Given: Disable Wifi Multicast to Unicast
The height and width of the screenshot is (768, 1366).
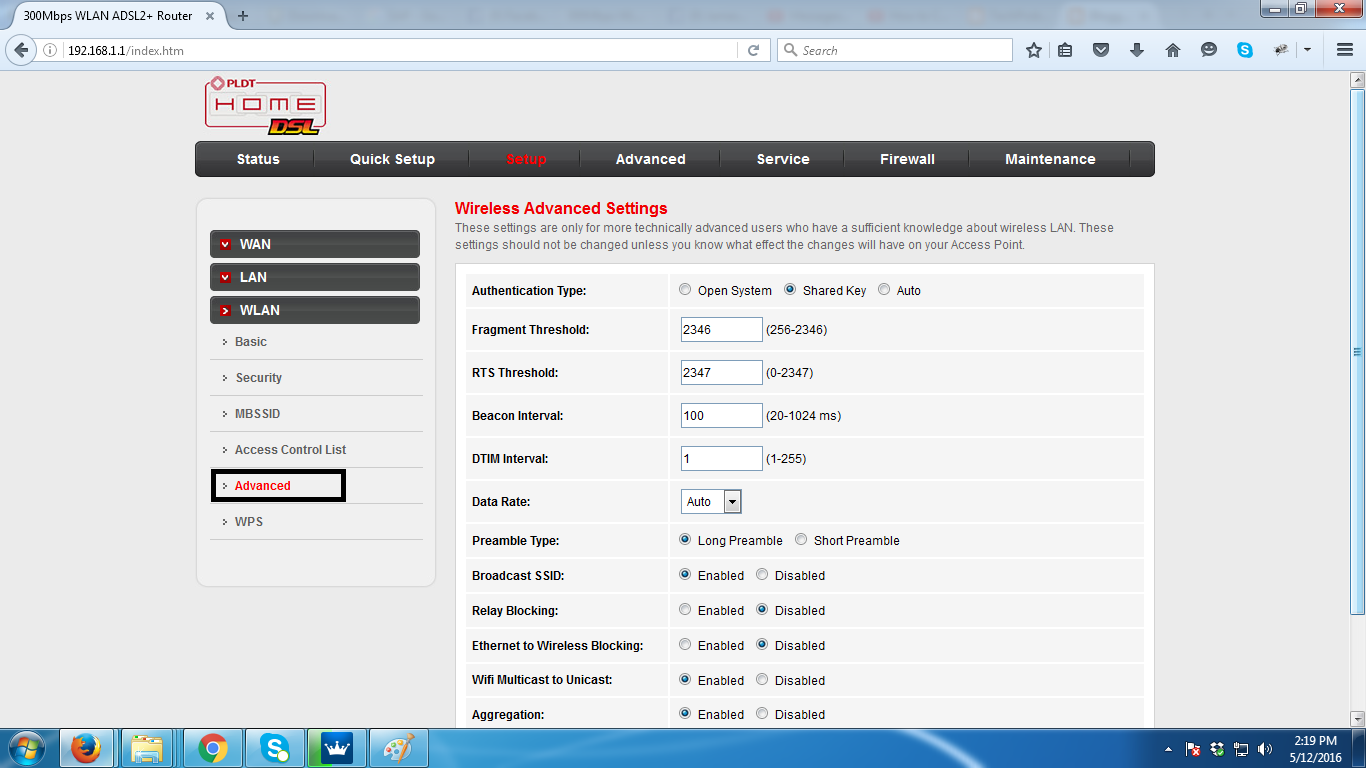Looking at the screenshot, I should click(762, 680).
